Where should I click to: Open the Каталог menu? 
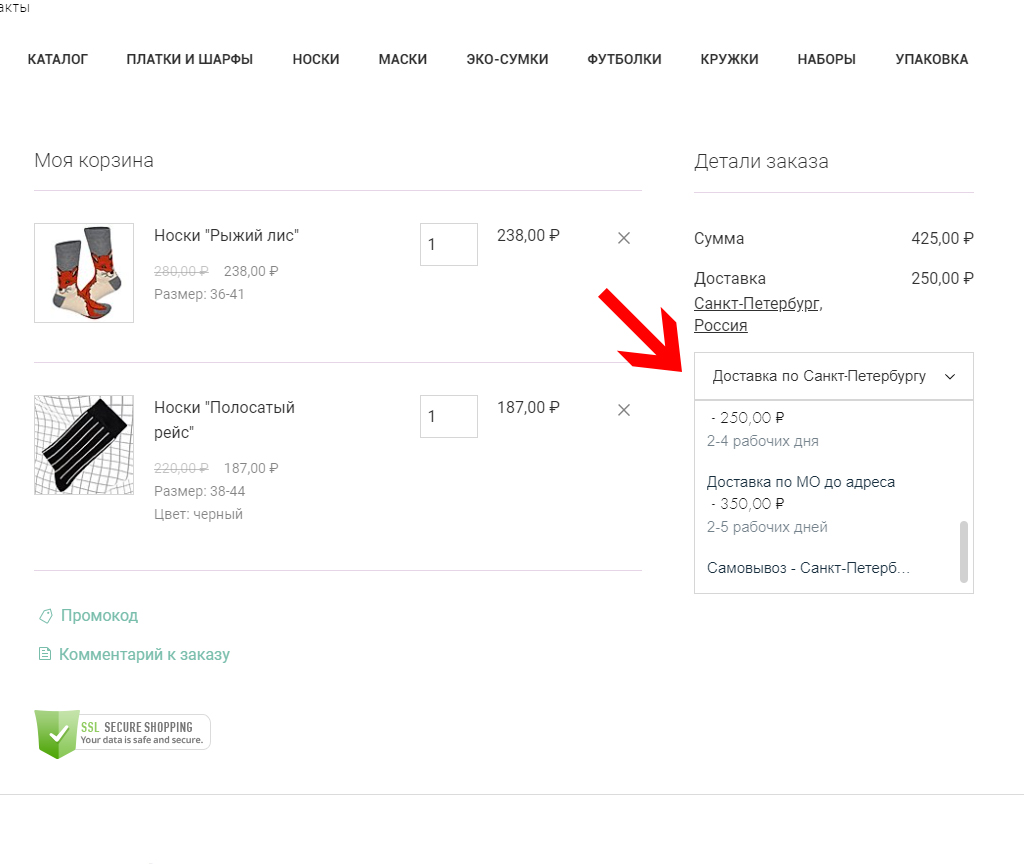pos(58,59)
